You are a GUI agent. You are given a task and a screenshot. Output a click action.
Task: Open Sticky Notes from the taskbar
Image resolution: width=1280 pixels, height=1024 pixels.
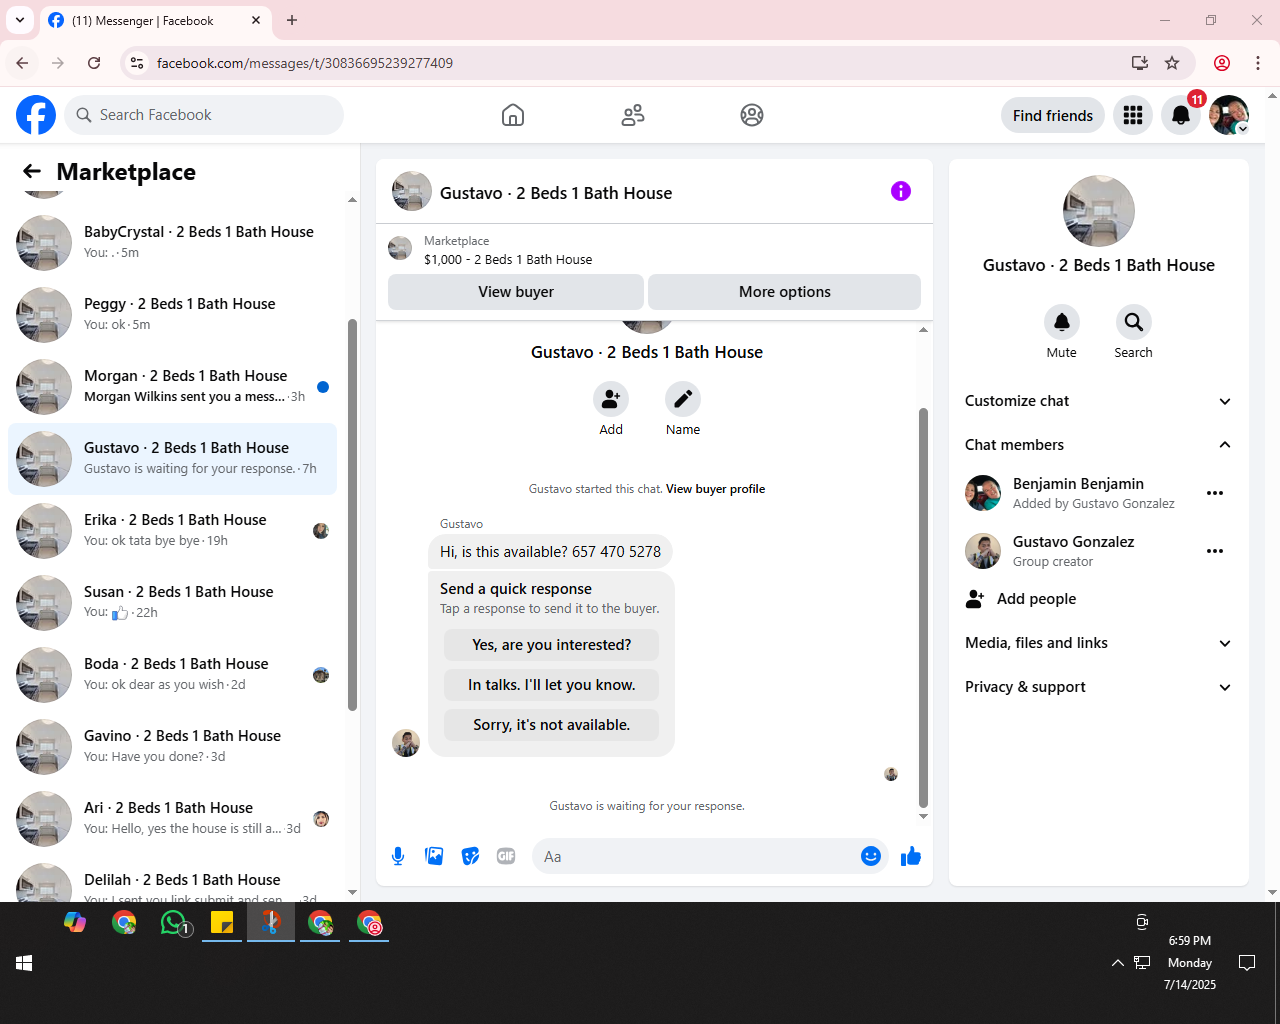point(222,923)
